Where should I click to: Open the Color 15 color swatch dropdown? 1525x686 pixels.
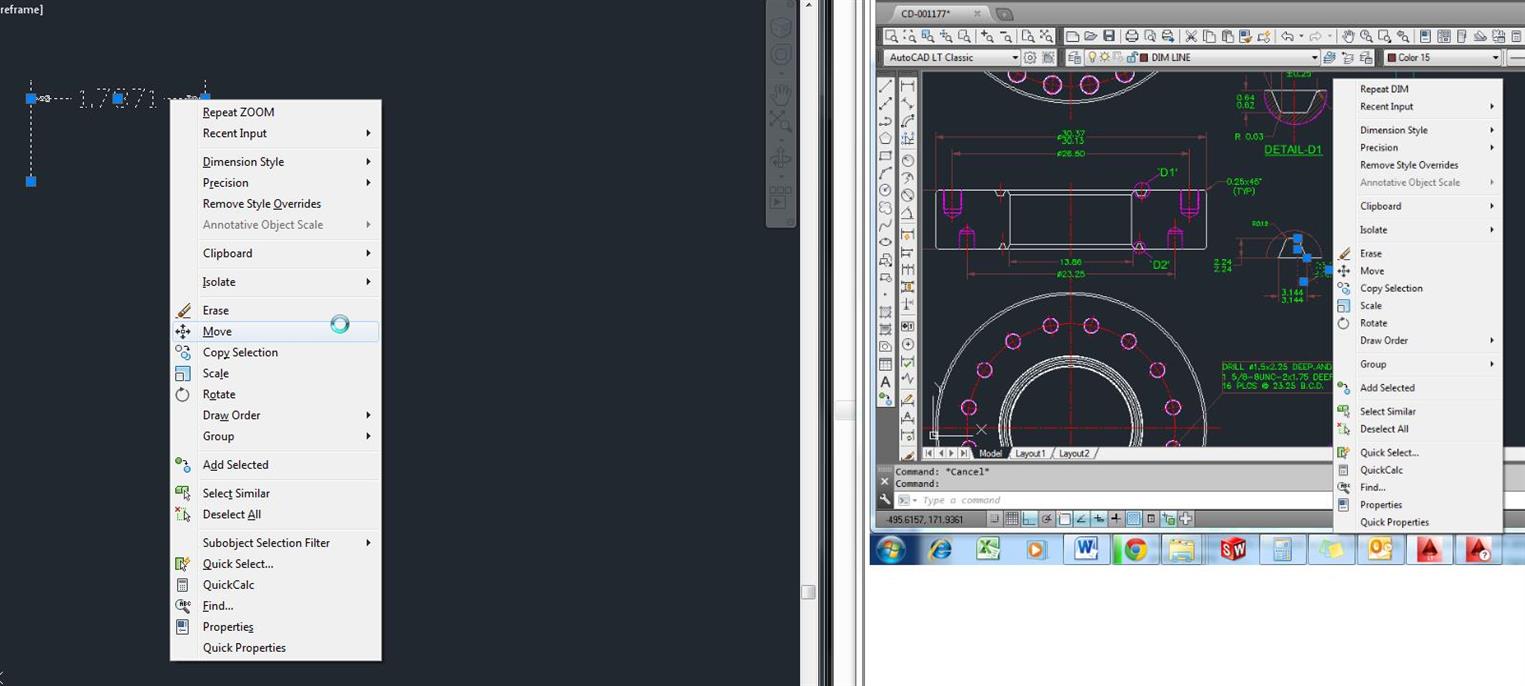[x=1497, y=57]
